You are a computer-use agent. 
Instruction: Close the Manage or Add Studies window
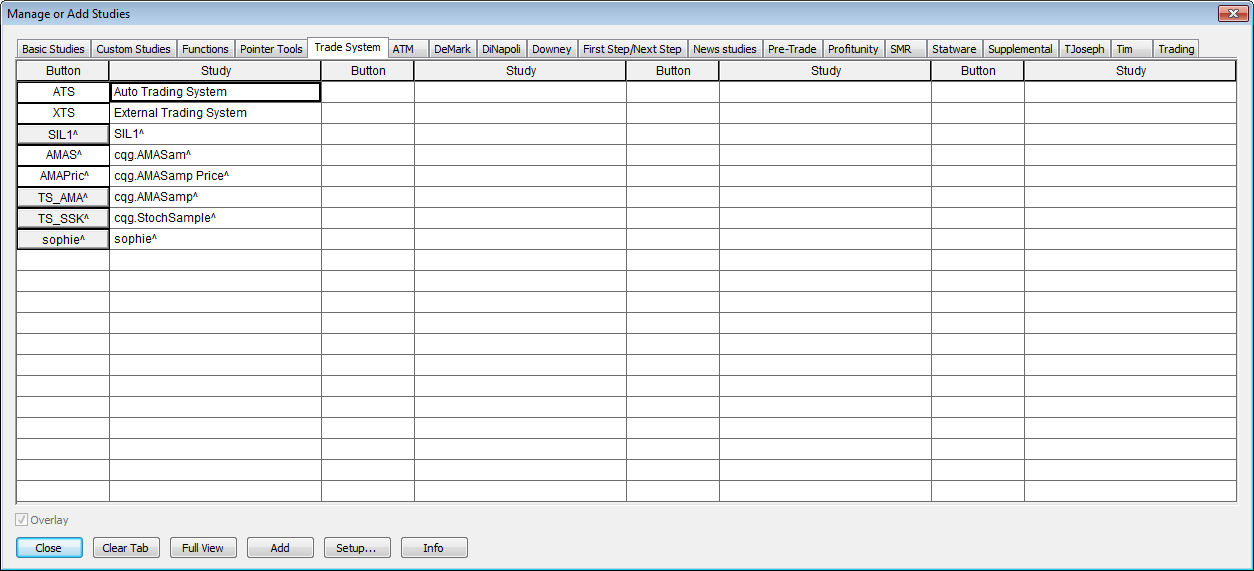pos(1230,14)
